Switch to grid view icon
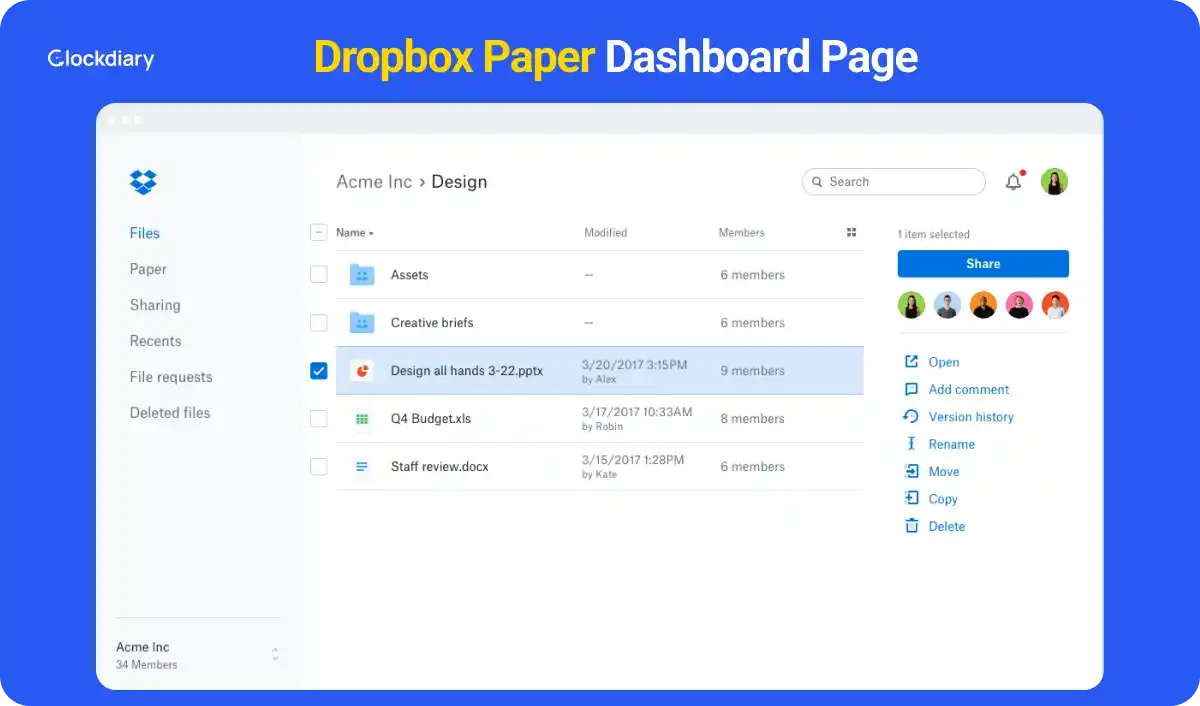Screen dimensions: 1200x706 (851, 232)
